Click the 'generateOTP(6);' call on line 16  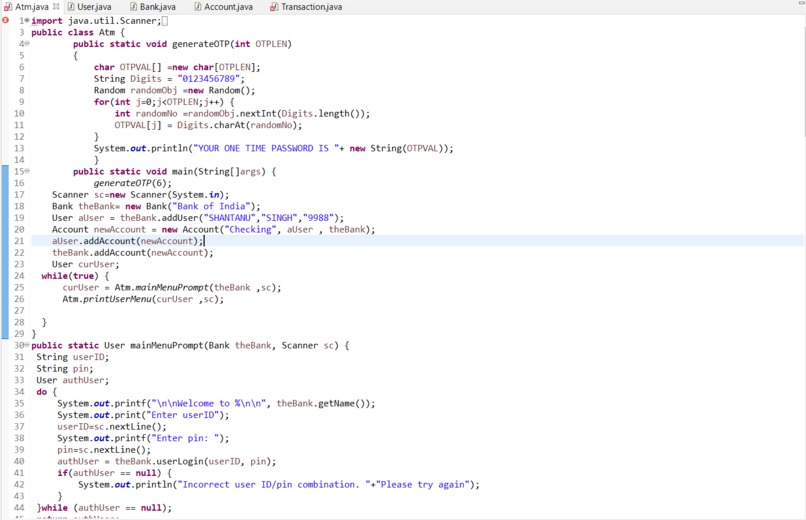click(133, 183)
